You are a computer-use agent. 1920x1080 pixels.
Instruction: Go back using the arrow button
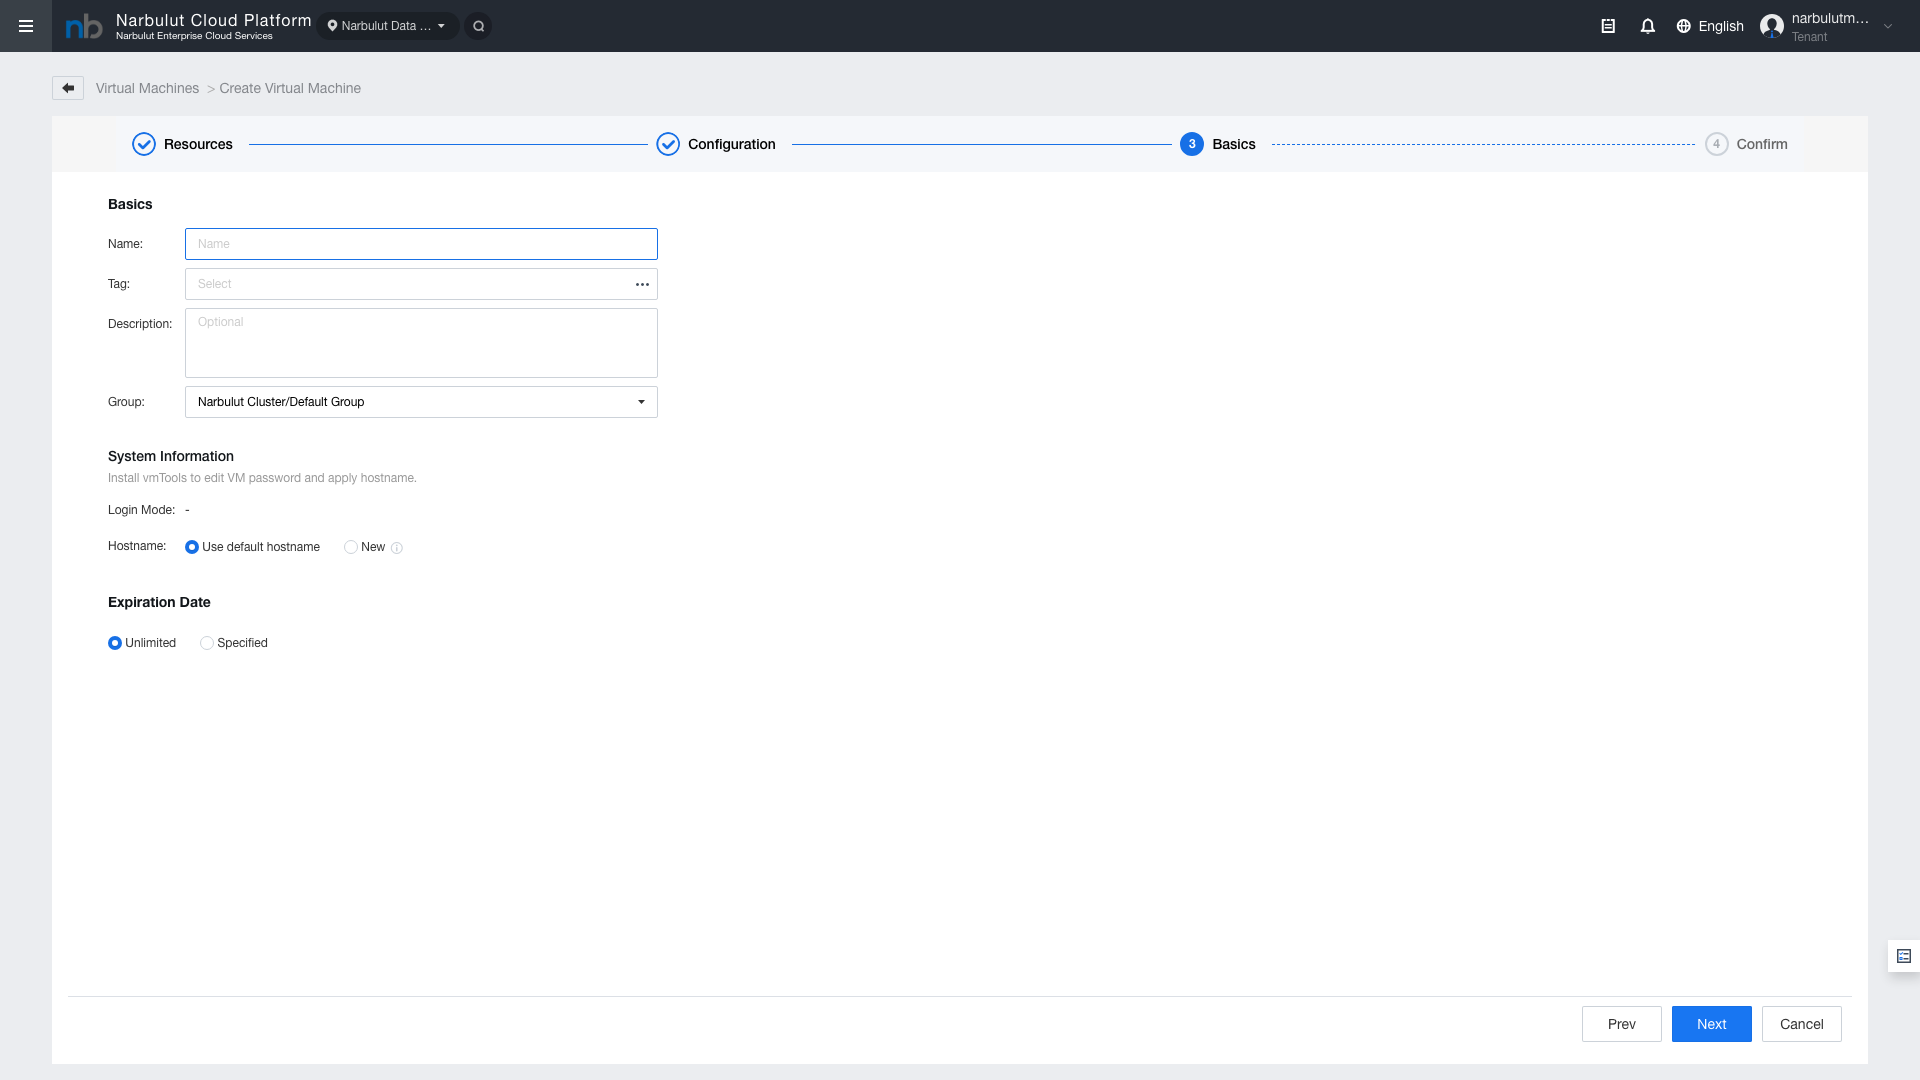(x=68, y=88)
